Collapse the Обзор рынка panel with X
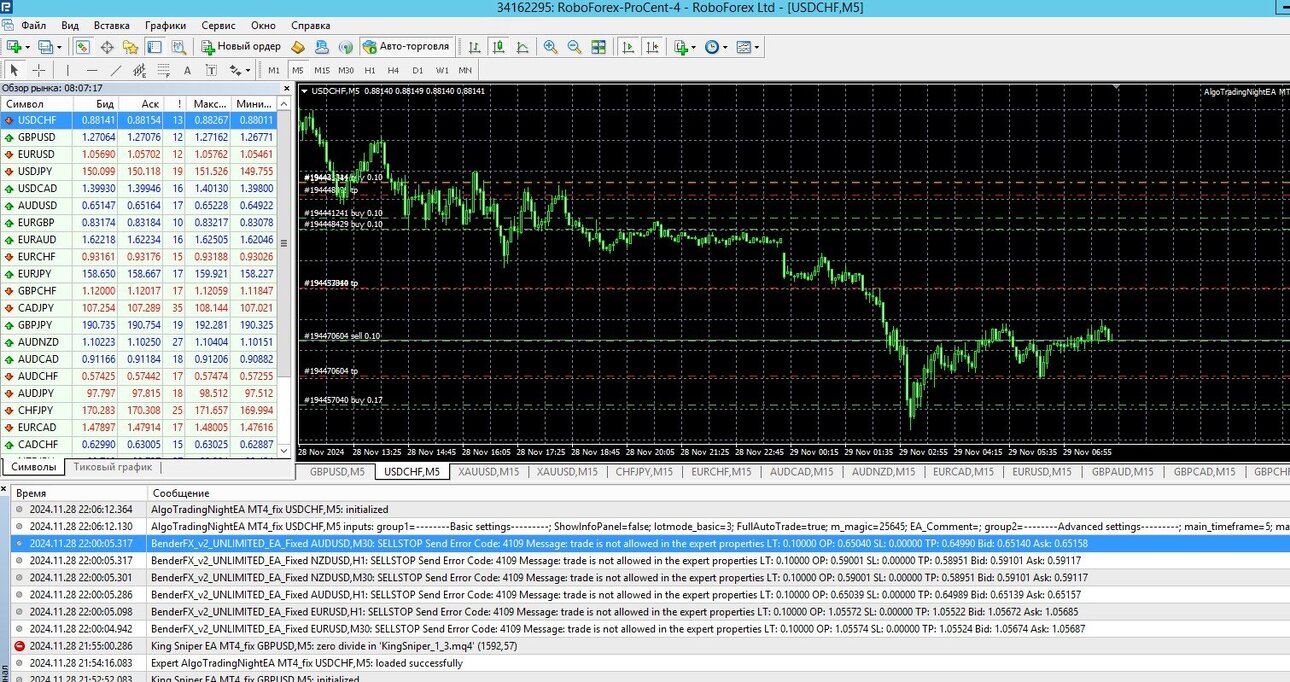The image size is (1290, 682). click(x=288, y=88)
